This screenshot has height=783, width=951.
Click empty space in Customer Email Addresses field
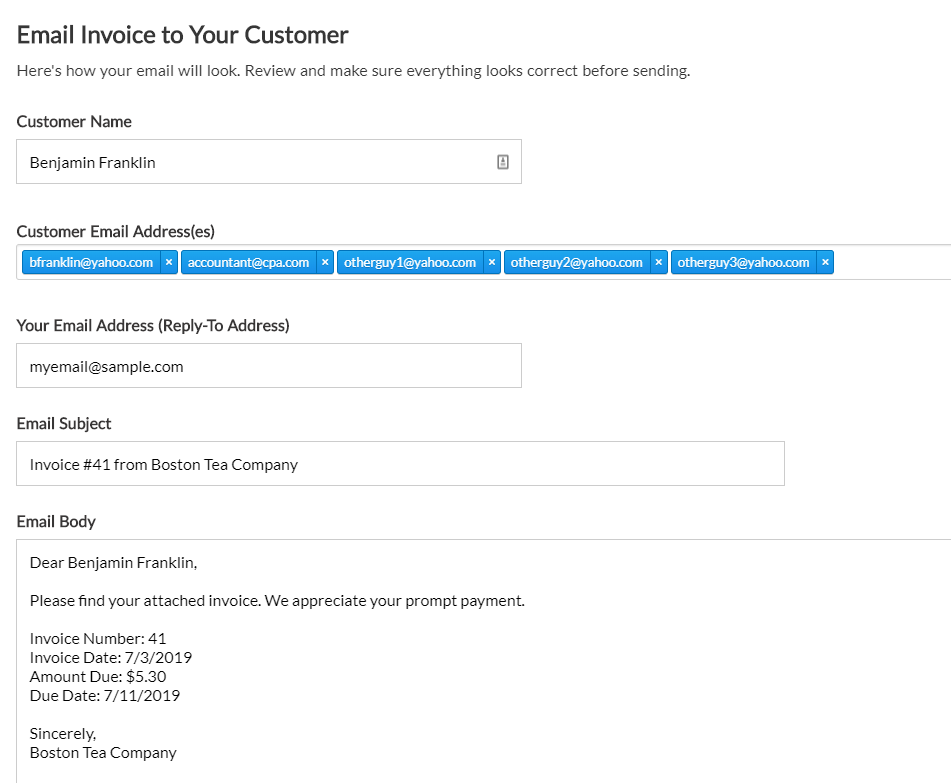tap(892, 262)
